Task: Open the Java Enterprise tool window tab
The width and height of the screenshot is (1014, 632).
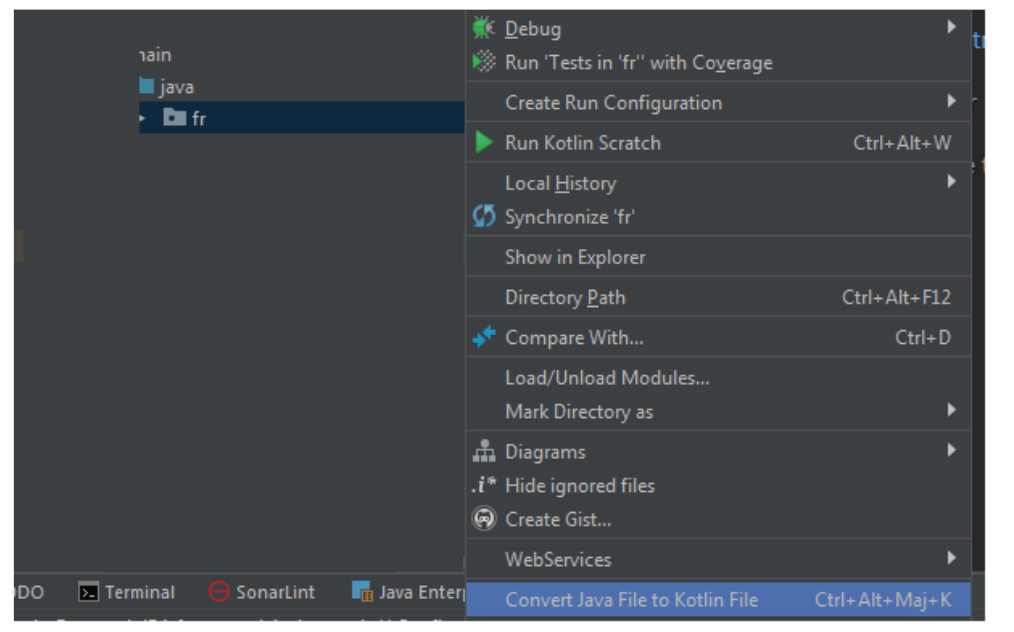Action: pyautogui.click(x=410, y=592)
